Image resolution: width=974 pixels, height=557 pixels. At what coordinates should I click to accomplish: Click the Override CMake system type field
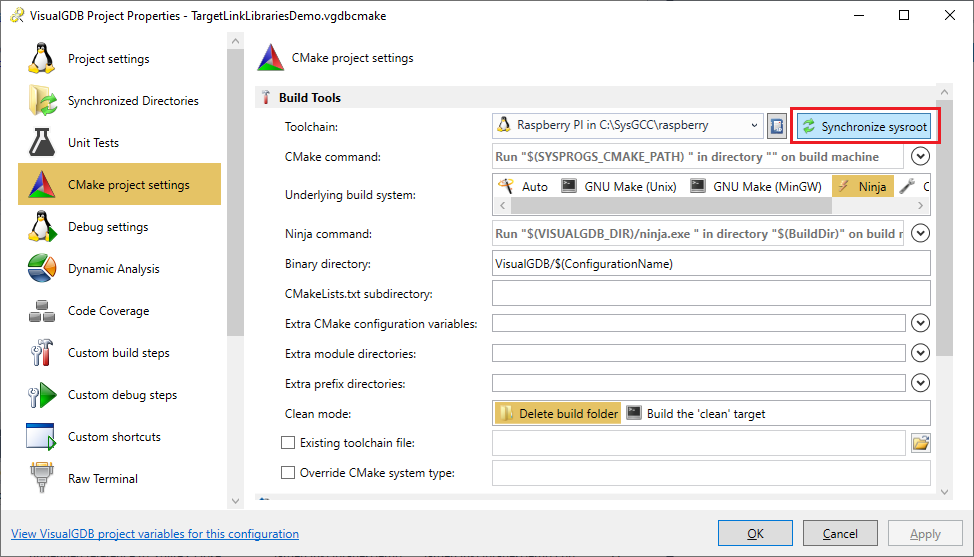click(x=711, y=473)
